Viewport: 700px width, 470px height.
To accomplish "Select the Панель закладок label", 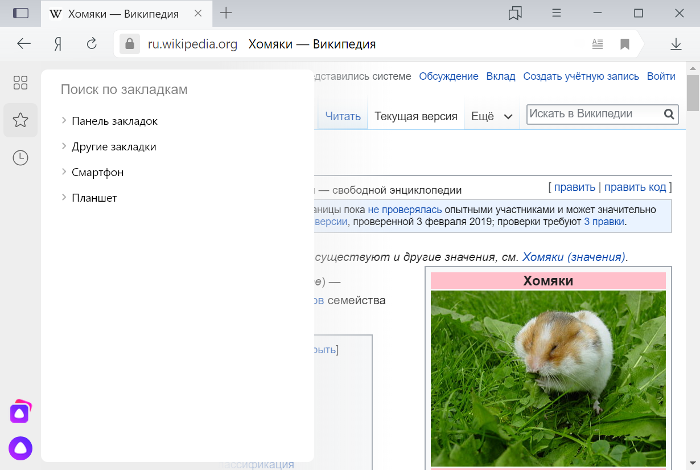I will click(115, 121).
